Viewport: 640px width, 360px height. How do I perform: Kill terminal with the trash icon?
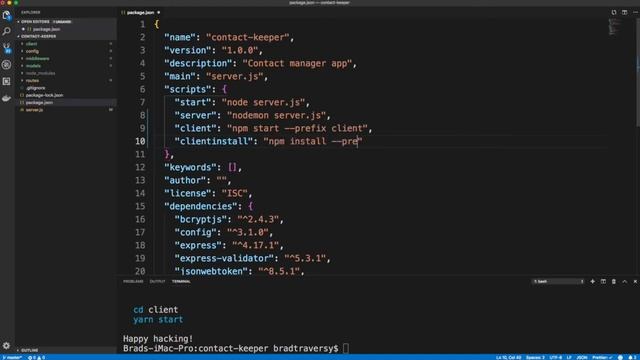[x=614, y=281]
